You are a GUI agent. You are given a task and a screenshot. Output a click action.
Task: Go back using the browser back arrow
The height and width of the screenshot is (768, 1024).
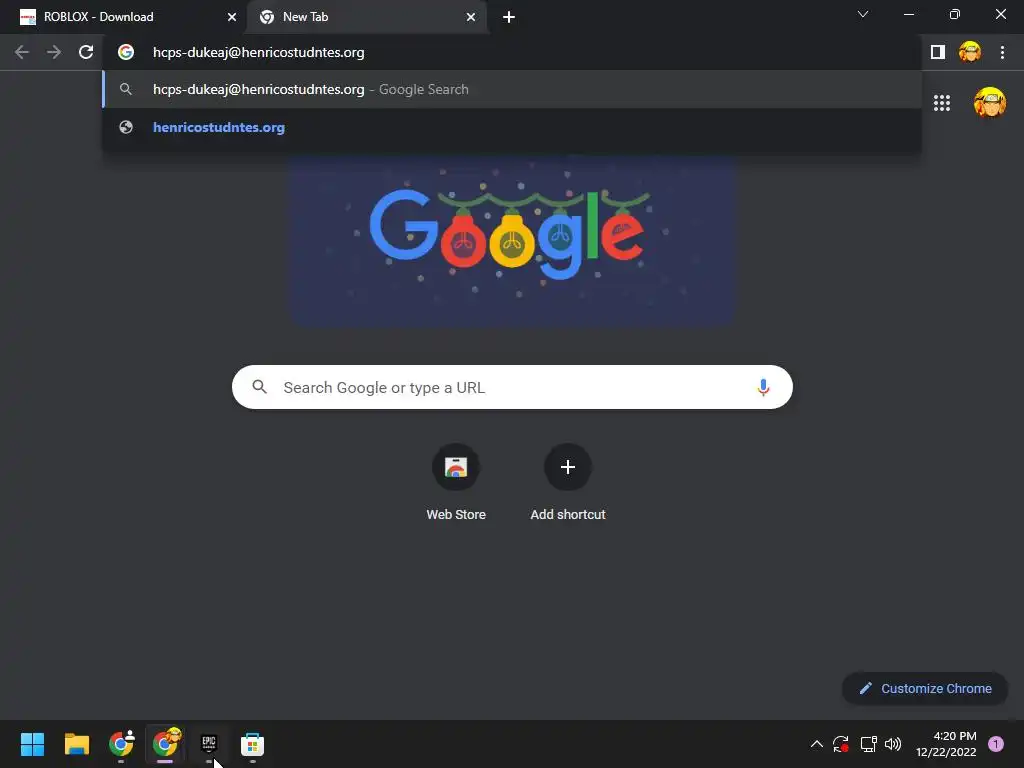click(x=22, y=52)
